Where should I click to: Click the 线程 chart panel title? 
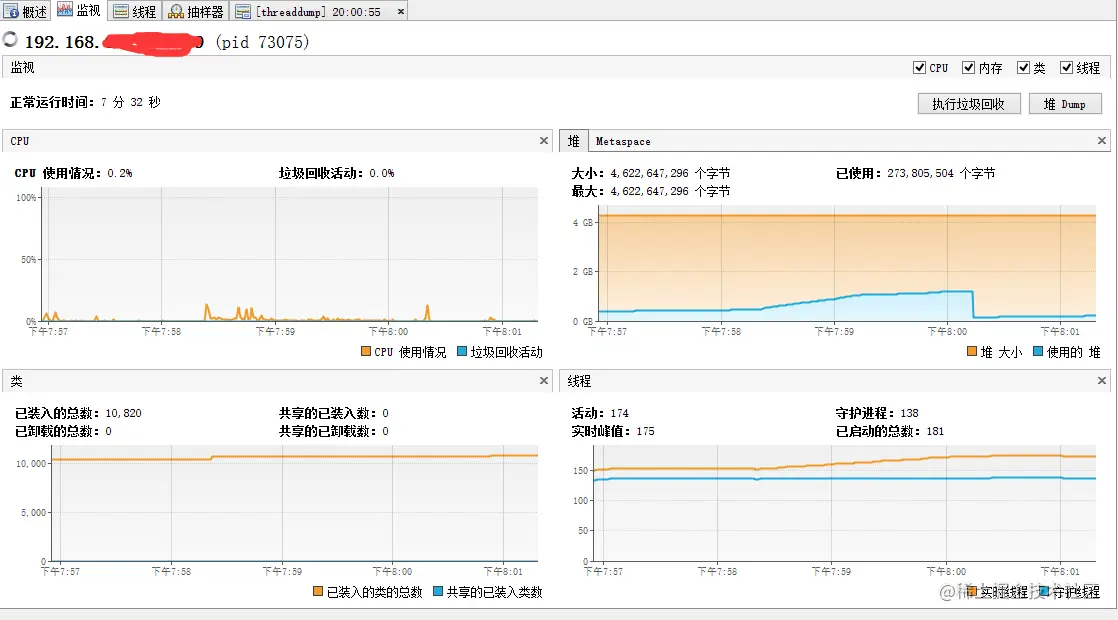(579, 381)
